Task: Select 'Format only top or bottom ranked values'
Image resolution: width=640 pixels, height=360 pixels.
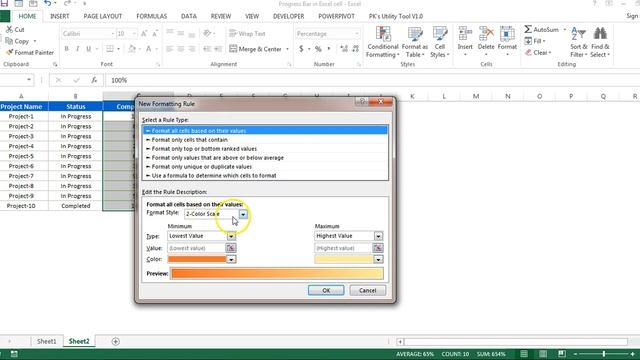Action: click(x=265, y=149)
